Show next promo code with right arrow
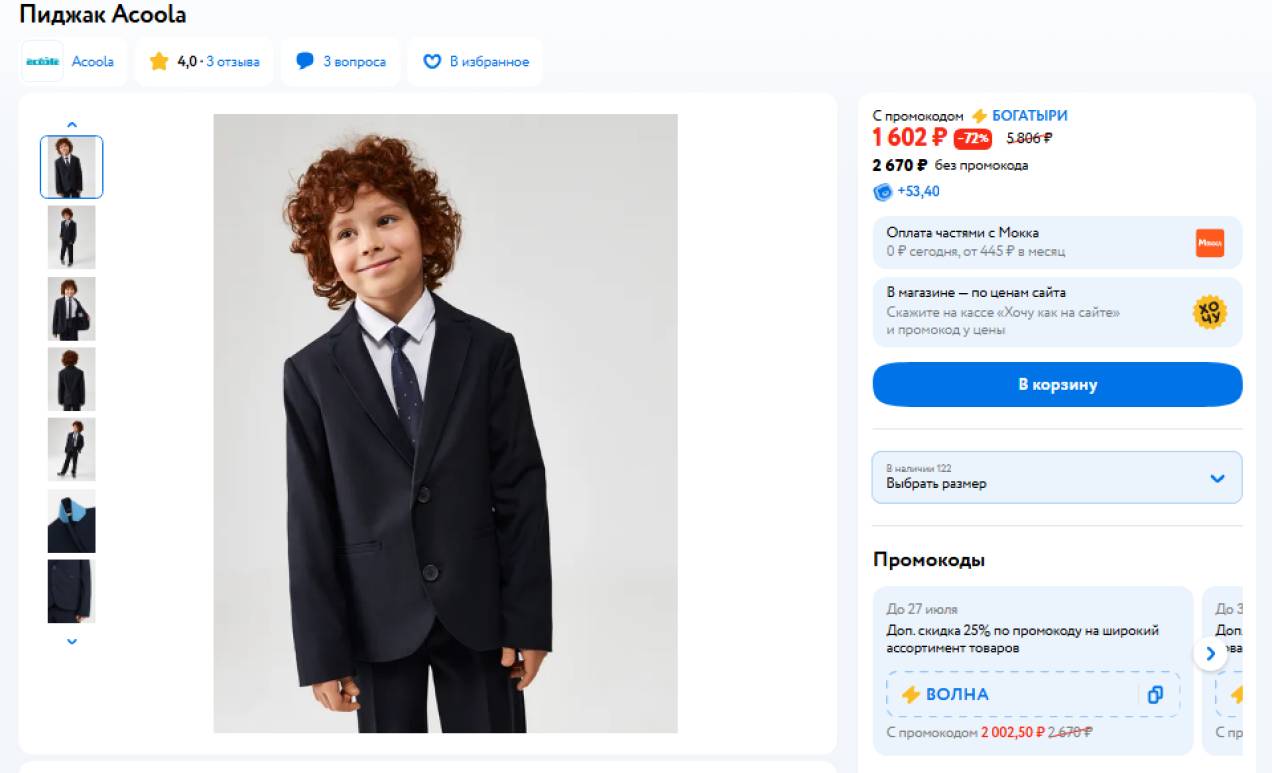Image resolution: width=1272 pixels, height=773 pixels. (x=1210, y=654)
